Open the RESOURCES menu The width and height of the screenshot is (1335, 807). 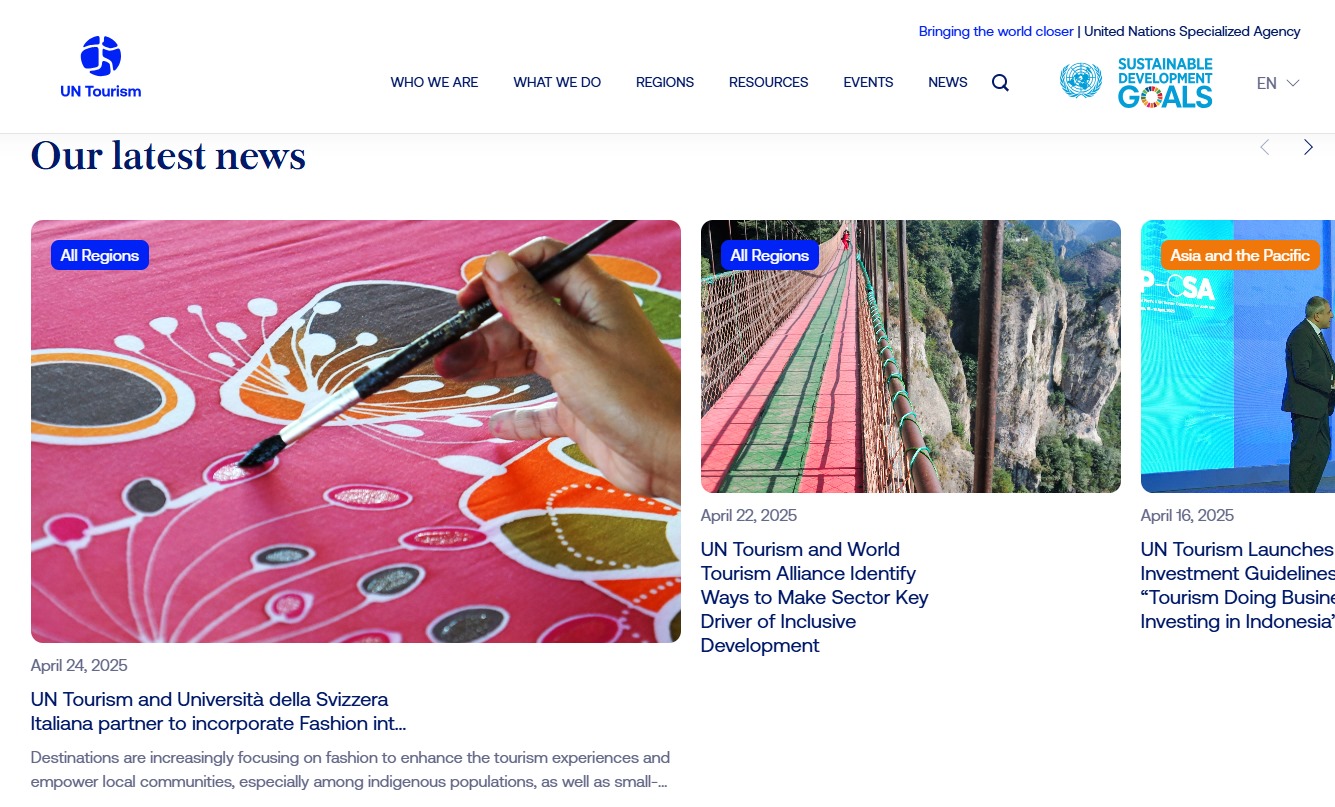click(768, 82)
